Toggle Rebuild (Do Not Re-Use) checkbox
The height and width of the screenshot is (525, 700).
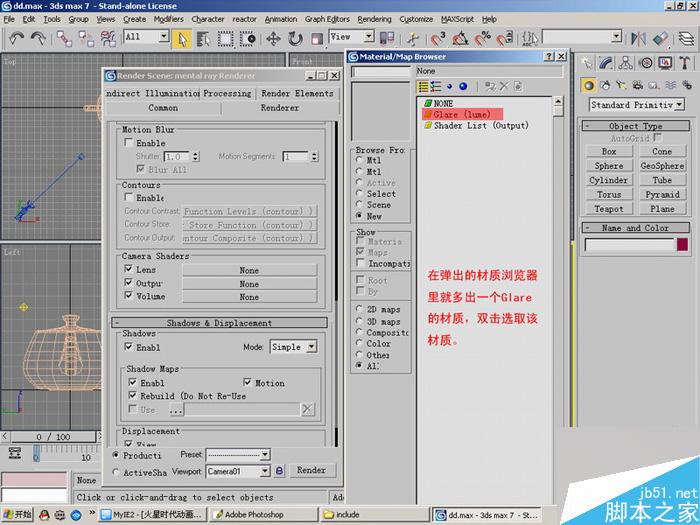click(133, 395)
